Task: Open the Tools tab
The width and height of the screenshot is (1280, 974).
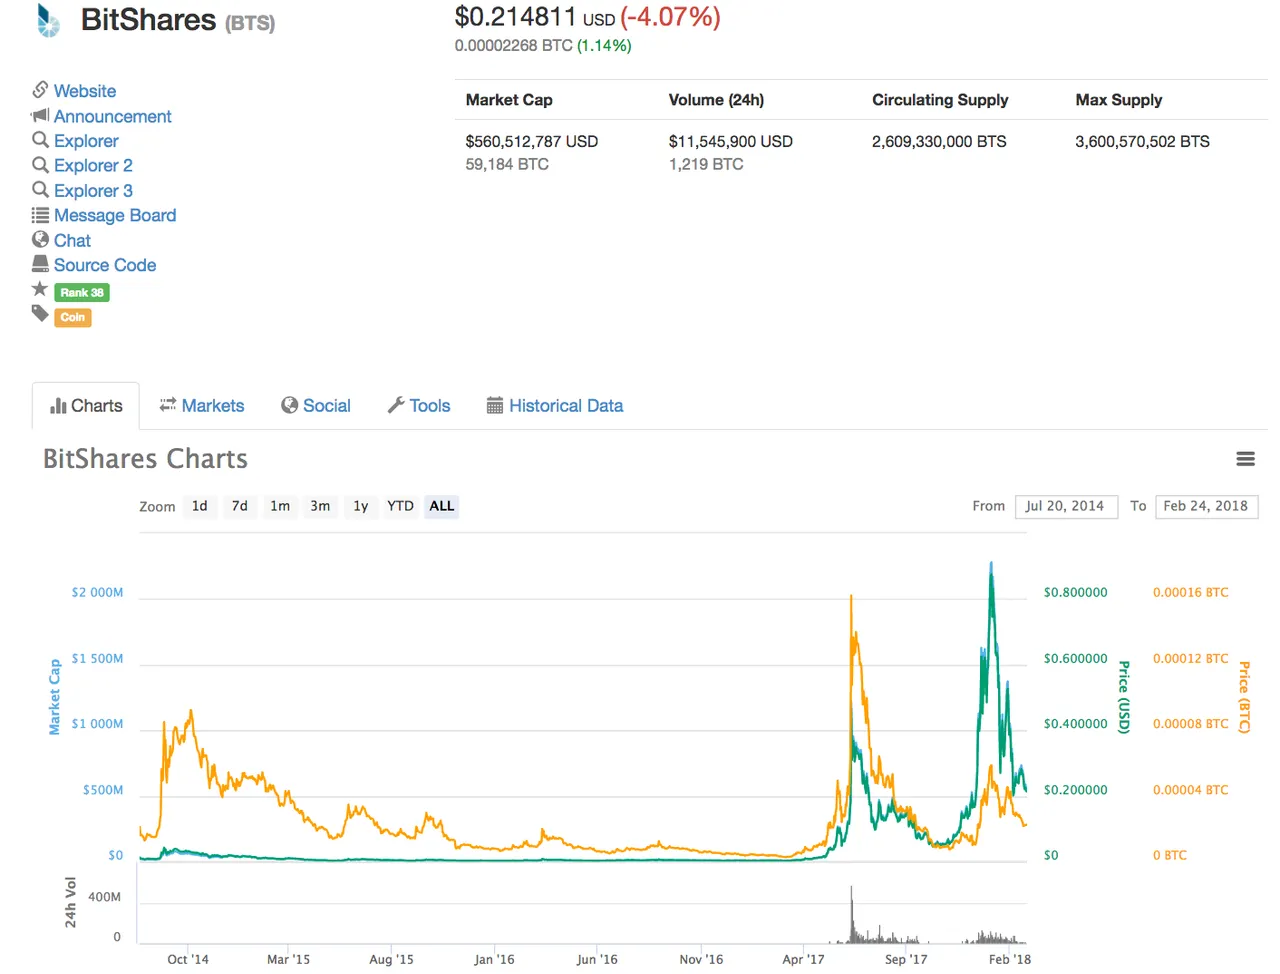Action: [x=419, y=406]
